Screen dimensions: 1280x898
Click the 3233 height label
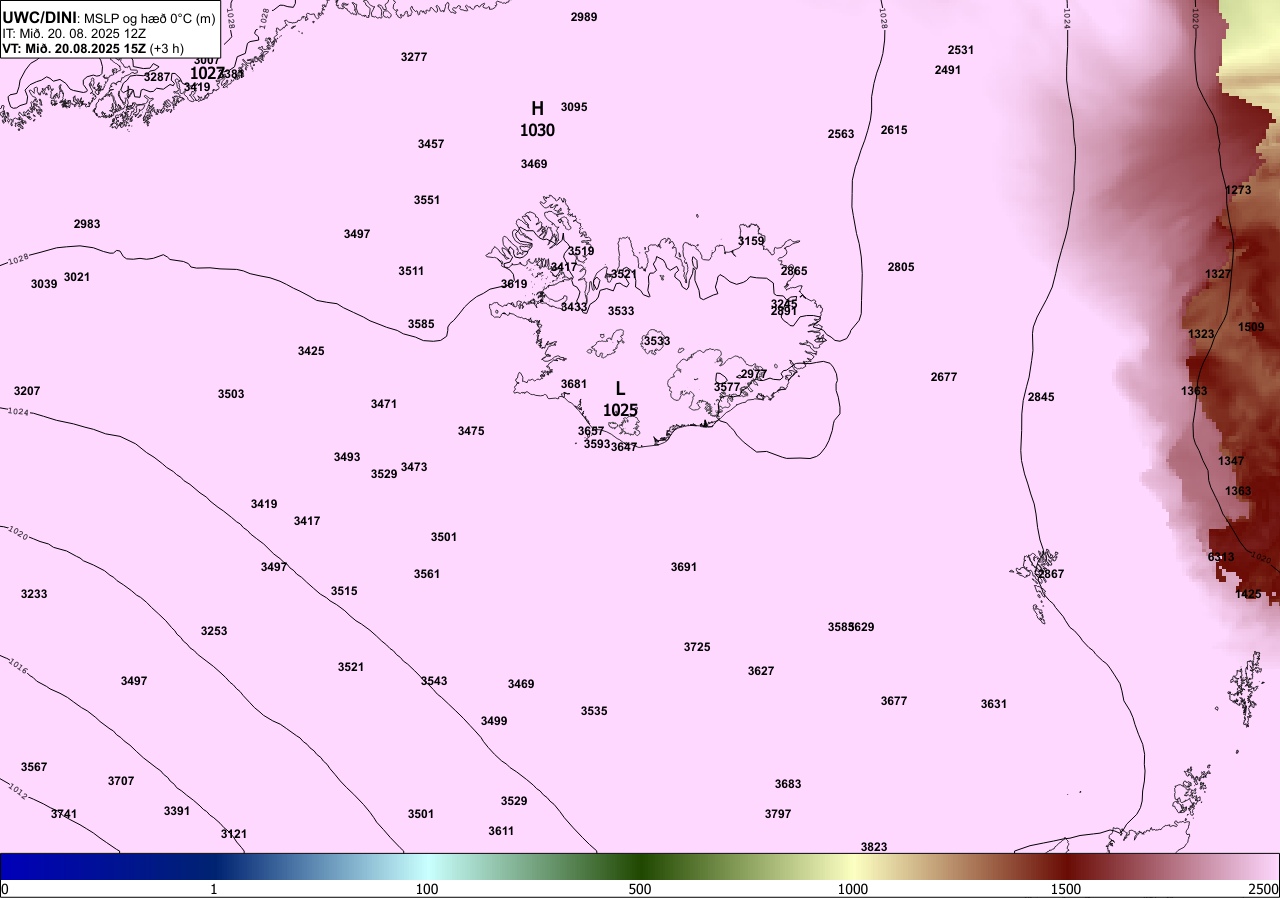coord(34,594)
